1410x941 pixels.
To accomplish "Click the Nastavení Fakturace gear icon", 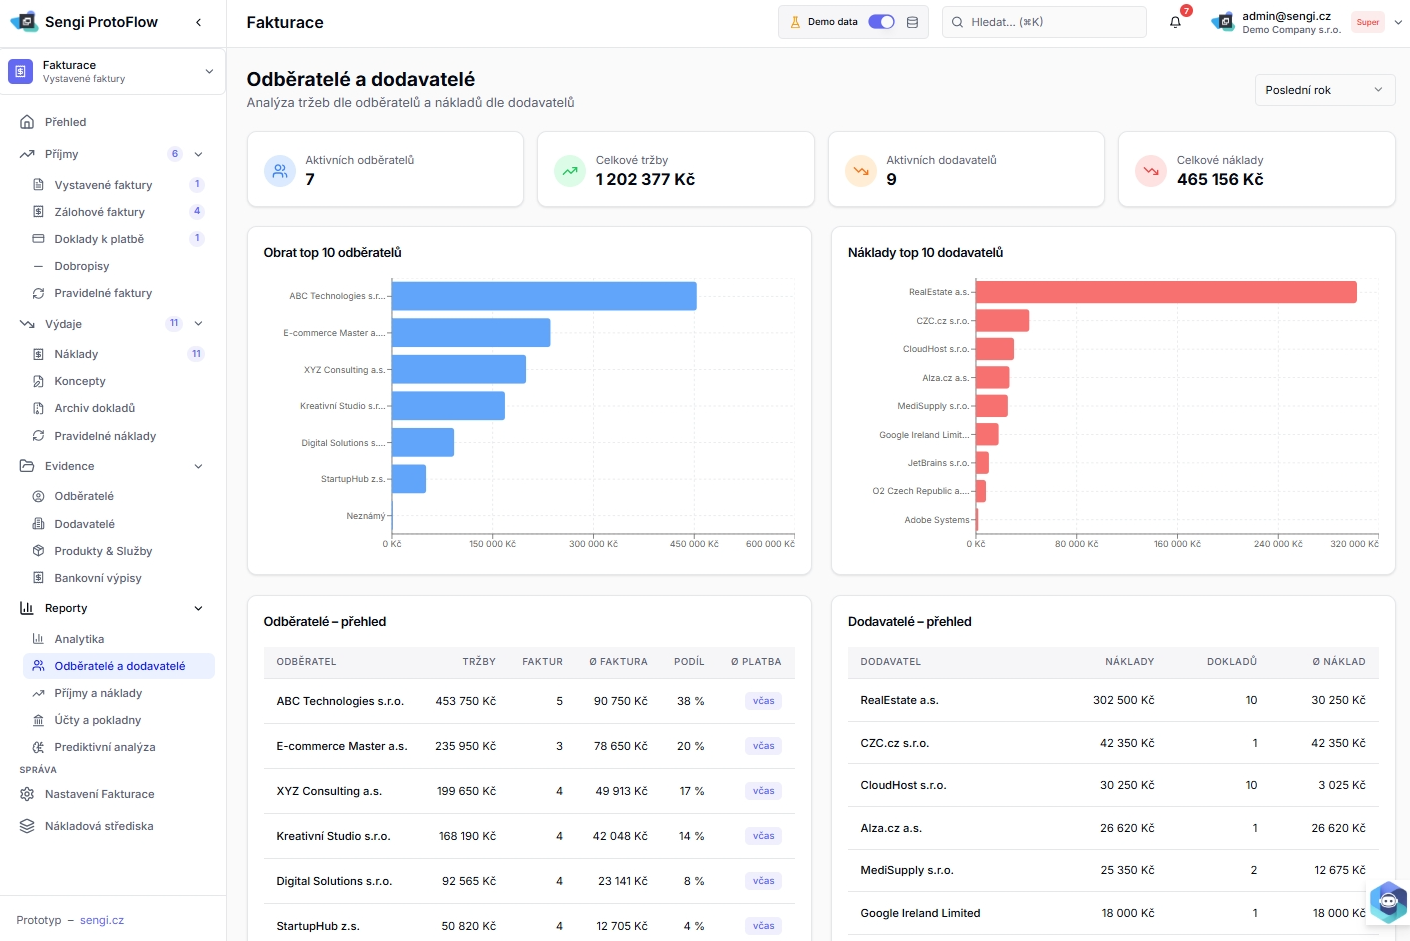I will pos(27,794).
